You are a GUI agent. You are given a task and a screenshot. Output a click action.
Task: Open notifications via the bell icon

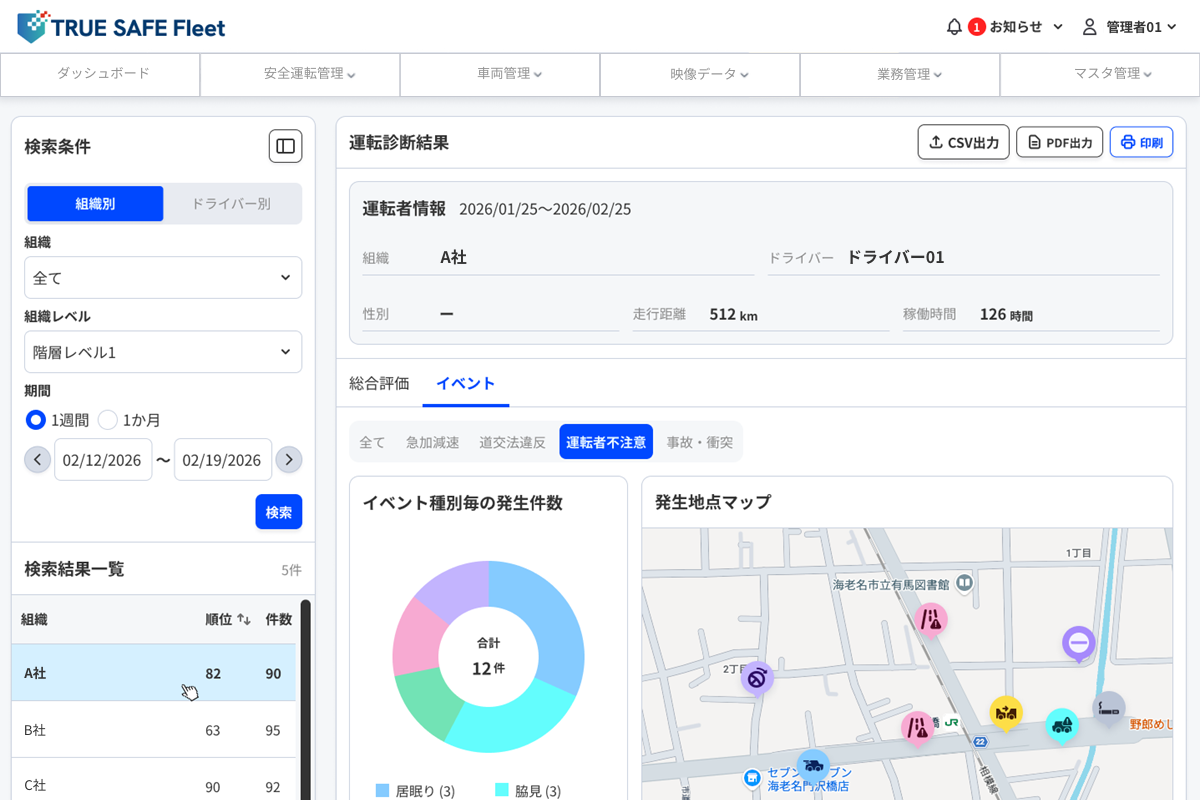(954, 27)
